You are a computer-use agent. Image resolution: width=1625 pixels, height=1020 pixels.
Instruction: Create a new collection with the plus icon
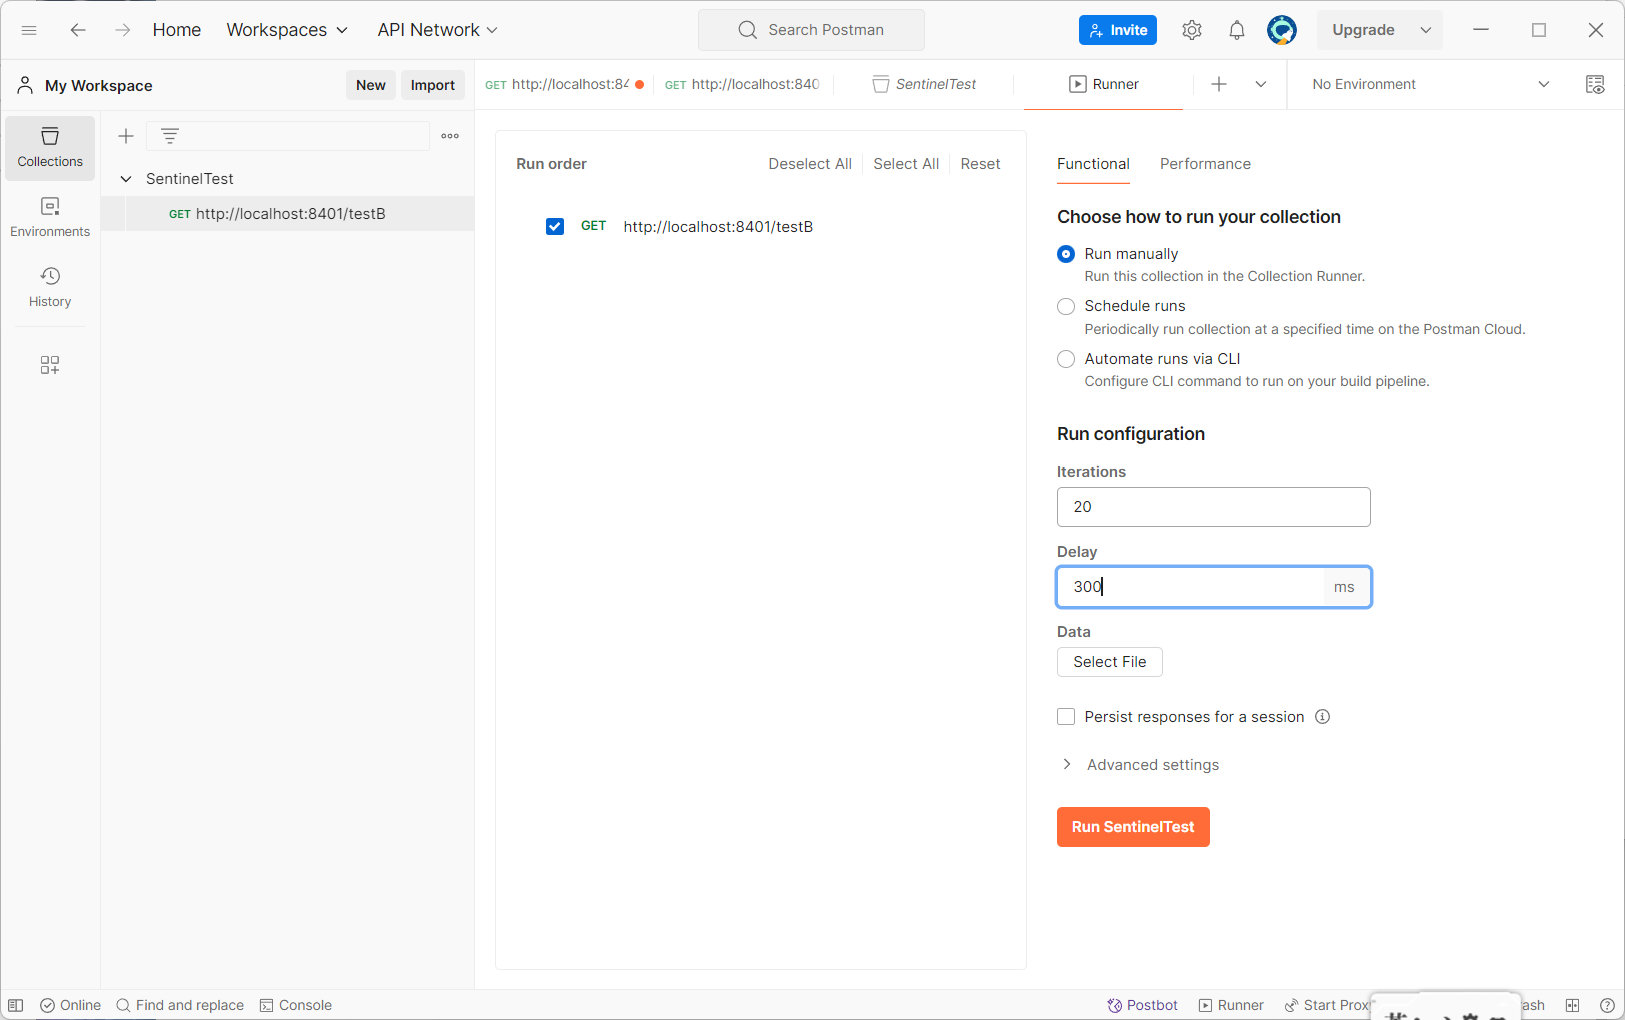coord(126,136)
